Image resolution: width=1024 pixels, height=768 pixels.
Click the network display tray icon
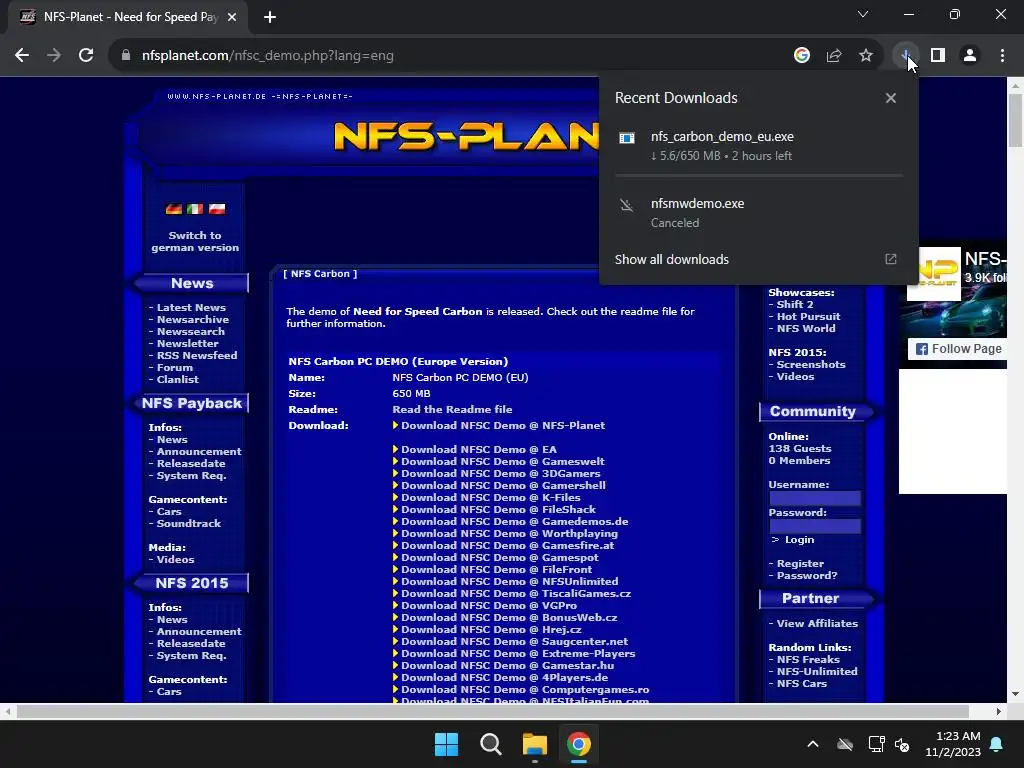click(x=876, y=744)
